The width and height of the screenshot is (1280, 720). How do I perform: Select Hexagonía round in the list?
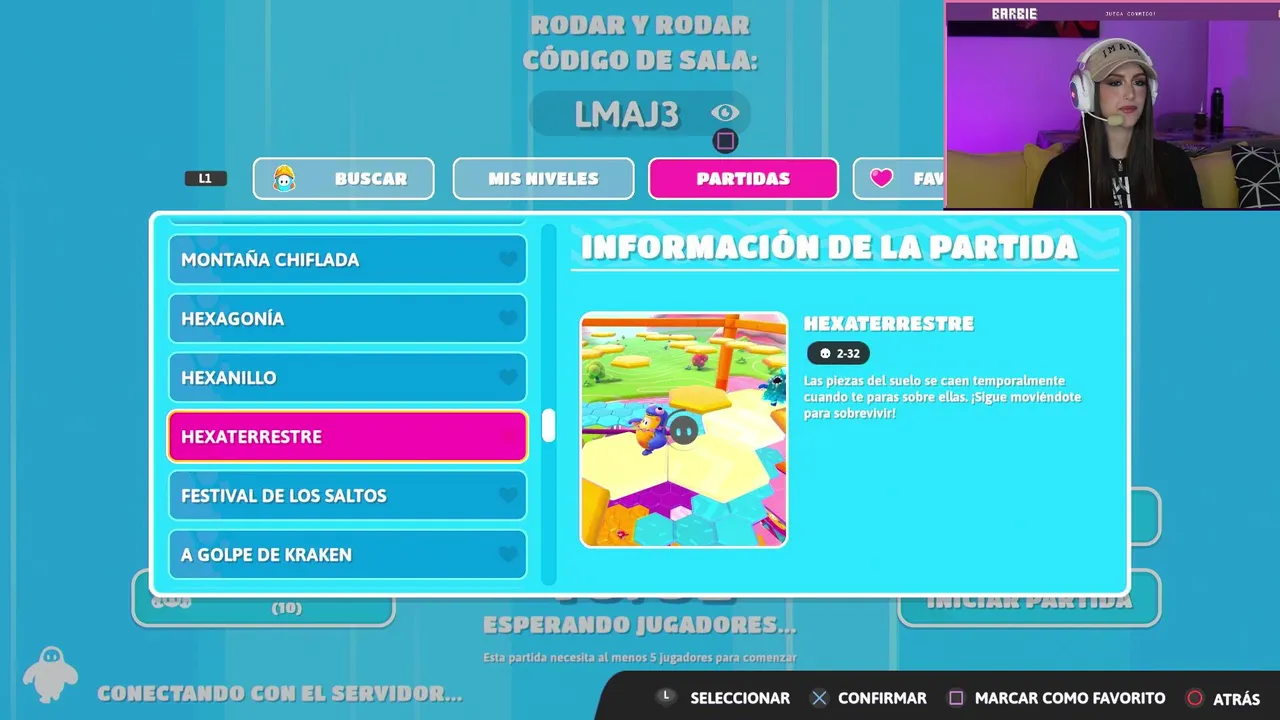pos(347,318)
